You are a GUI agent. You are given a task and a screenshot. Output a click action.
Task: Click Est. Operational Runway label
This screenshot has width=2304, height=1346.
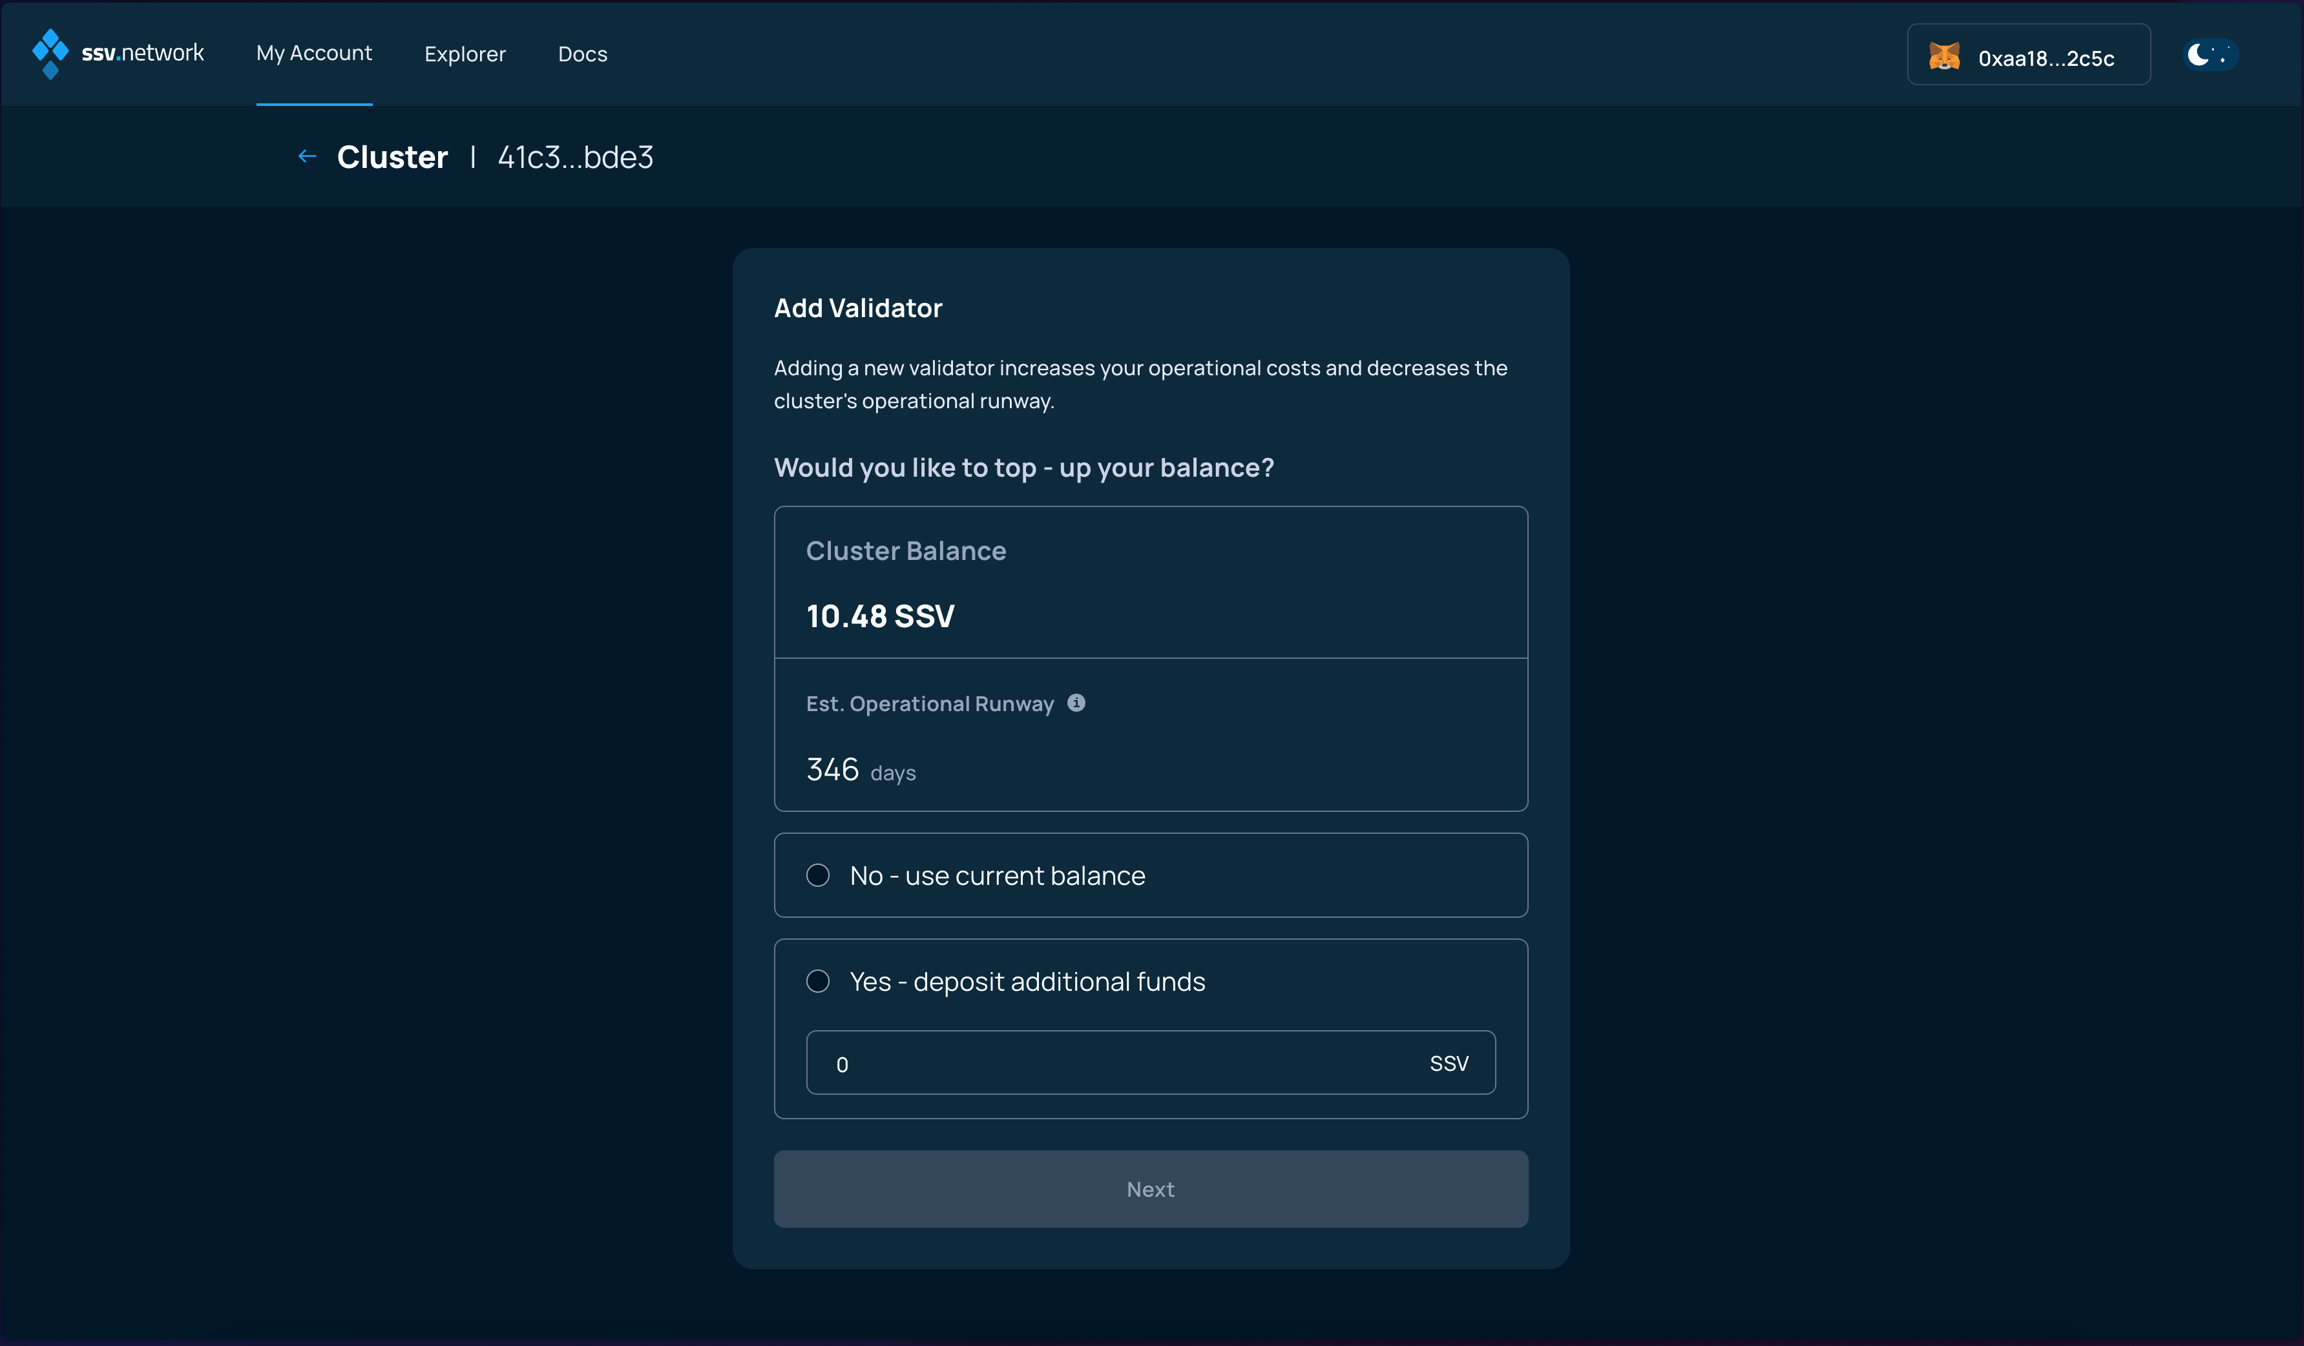pos(930,704)
